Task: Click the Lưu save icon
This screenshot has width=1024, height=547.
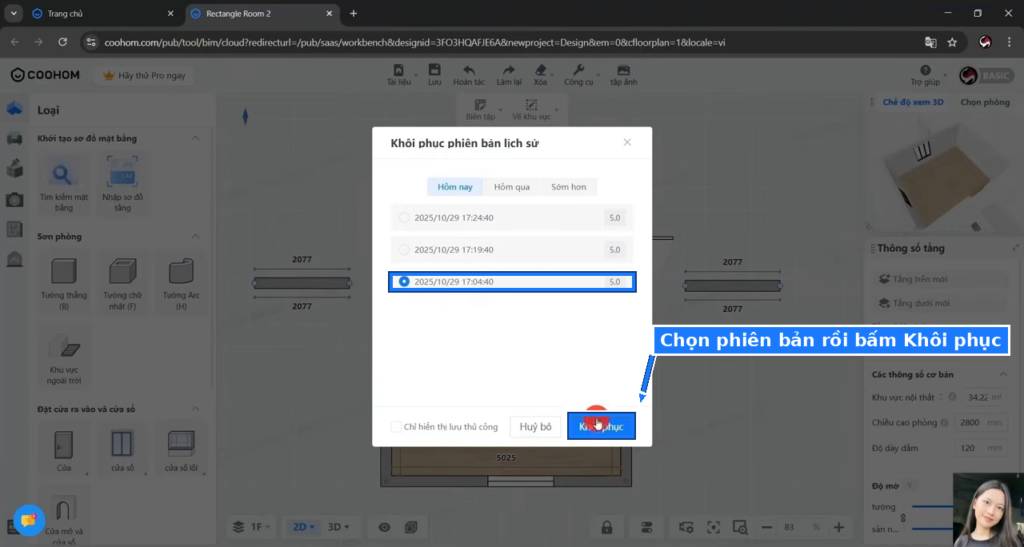Action: [434, 70]
